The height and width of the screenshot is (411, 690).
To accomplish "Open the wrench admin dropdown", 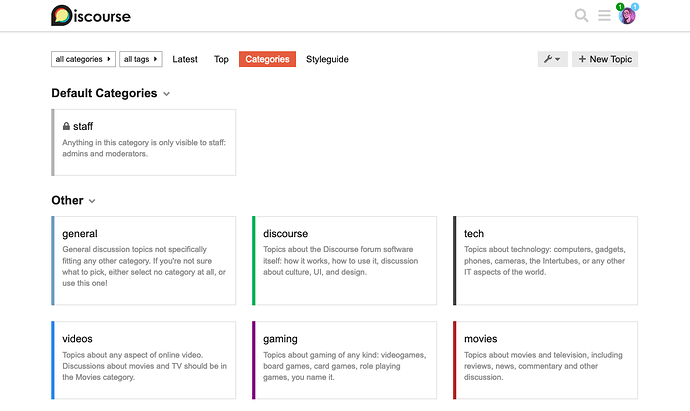I will [x=552, y=59].
